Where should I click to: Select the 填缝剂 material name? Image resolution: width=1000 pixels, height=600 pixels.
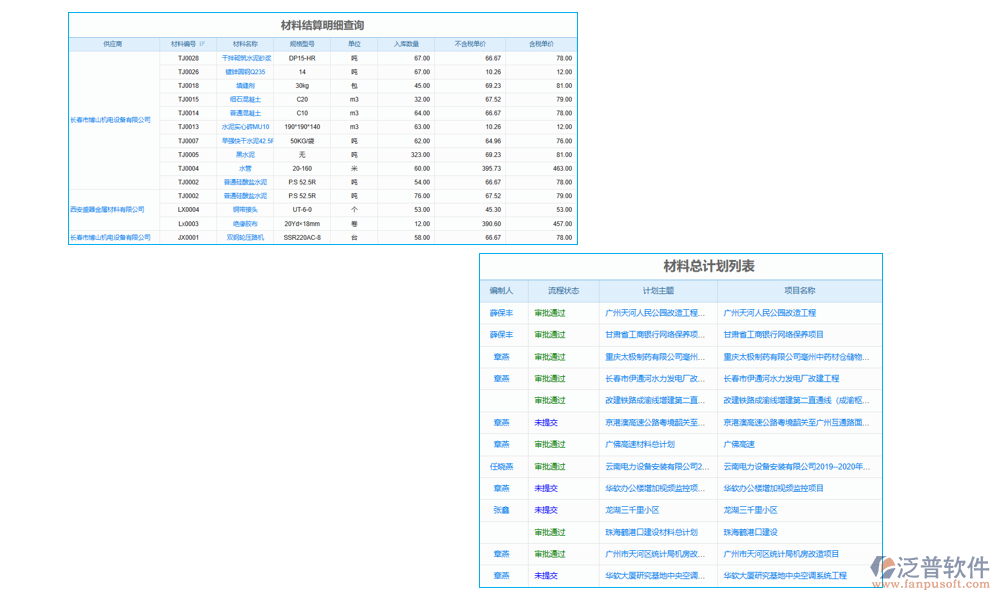(x=246, y=85)
